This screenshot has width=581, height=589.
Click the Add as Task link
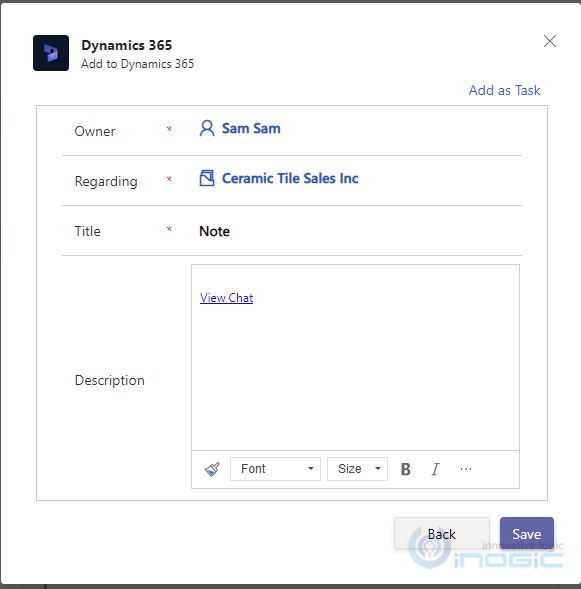[x=504, y=90]
